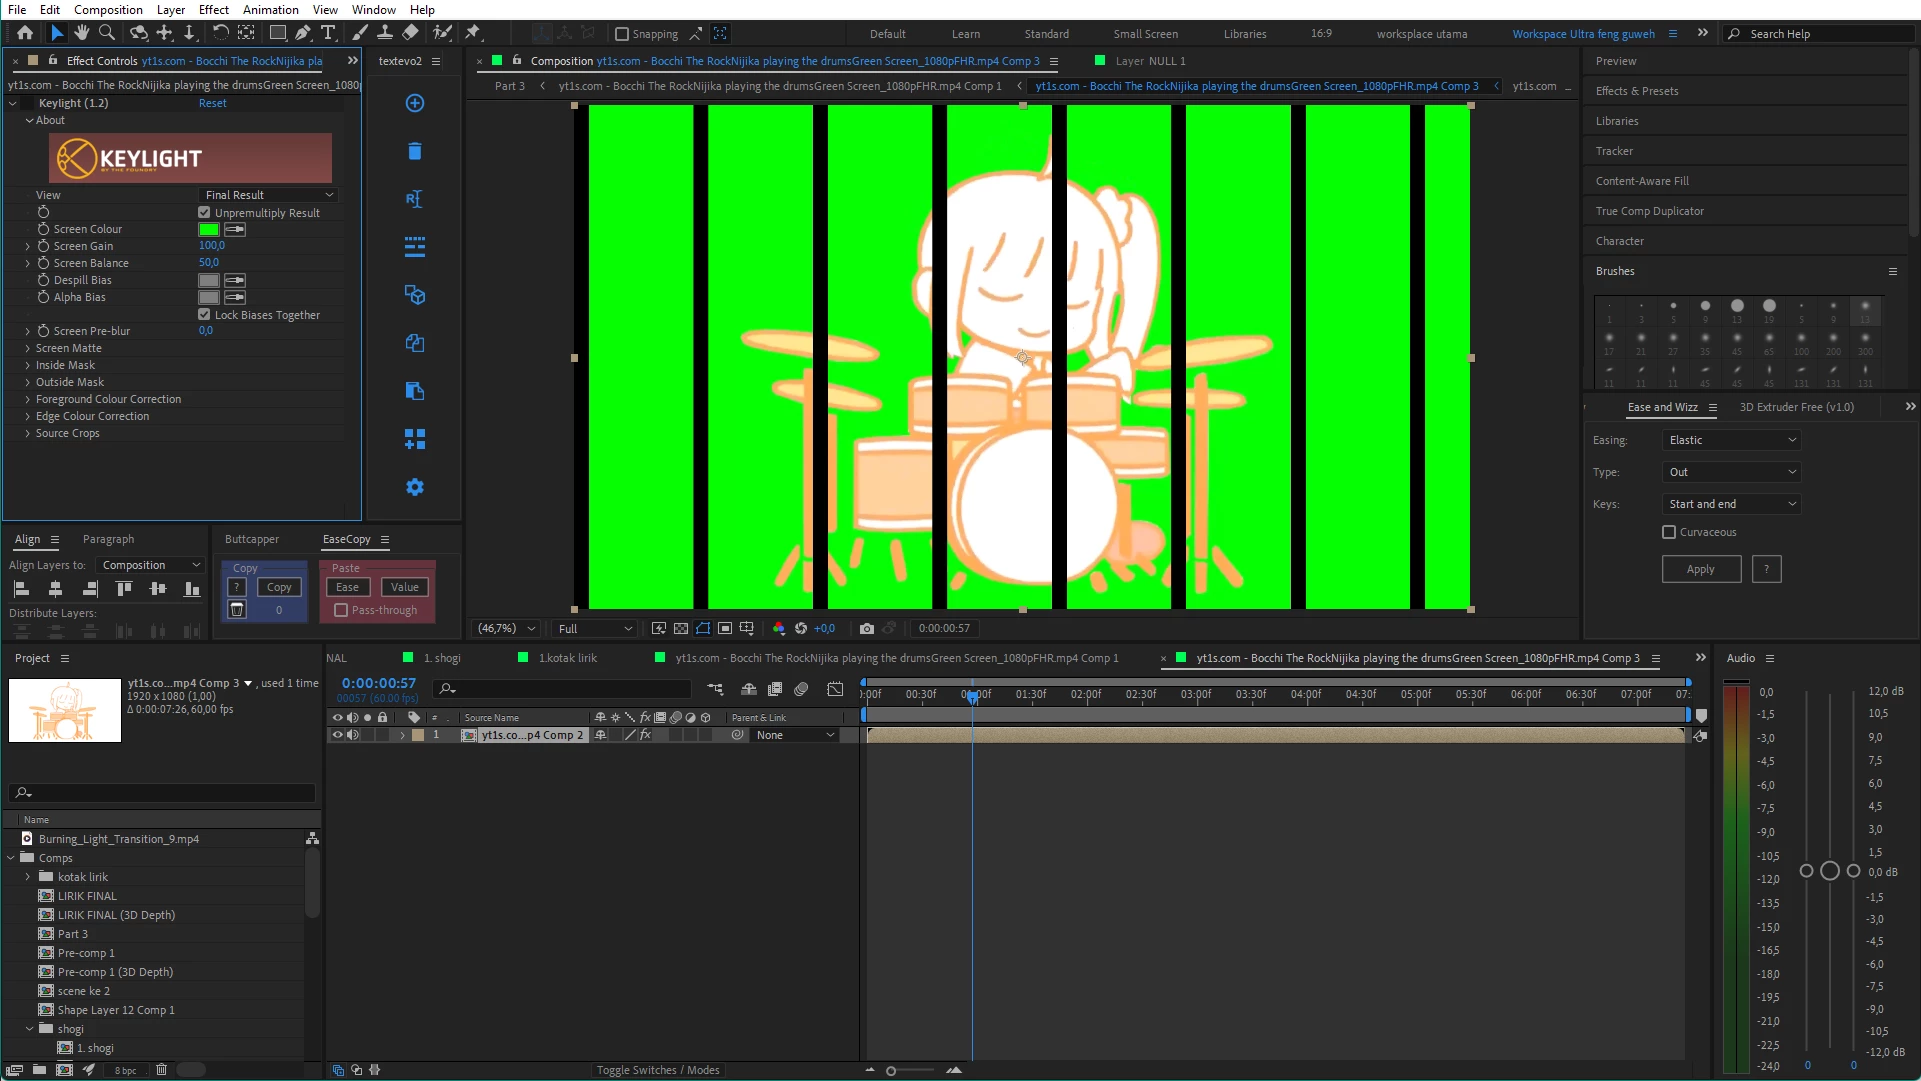
Task: Select the Hand tool
Action: click(x=82, y=33)
